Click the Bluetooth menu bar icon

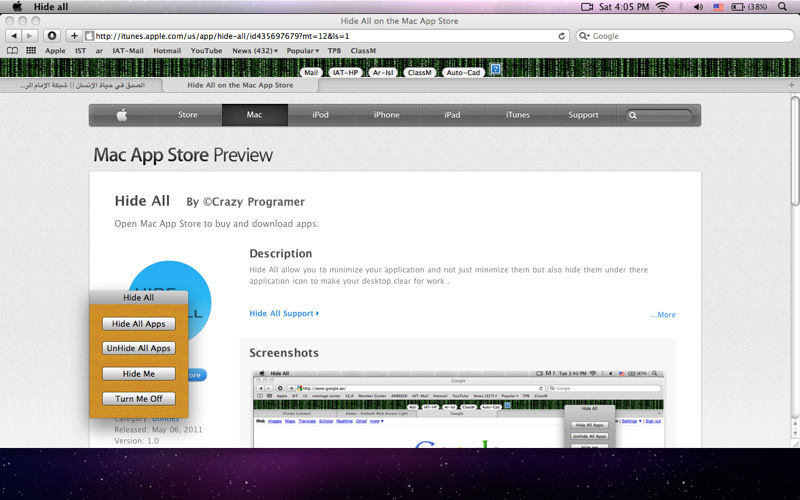(681, 7)
